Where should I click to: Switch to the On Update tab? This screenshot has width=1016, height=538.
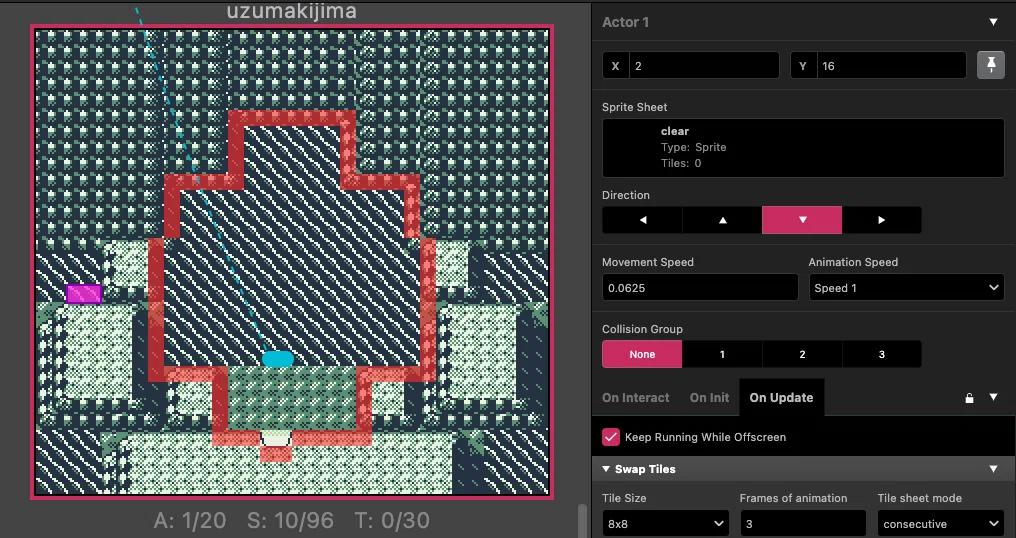[x=781, y=397]
